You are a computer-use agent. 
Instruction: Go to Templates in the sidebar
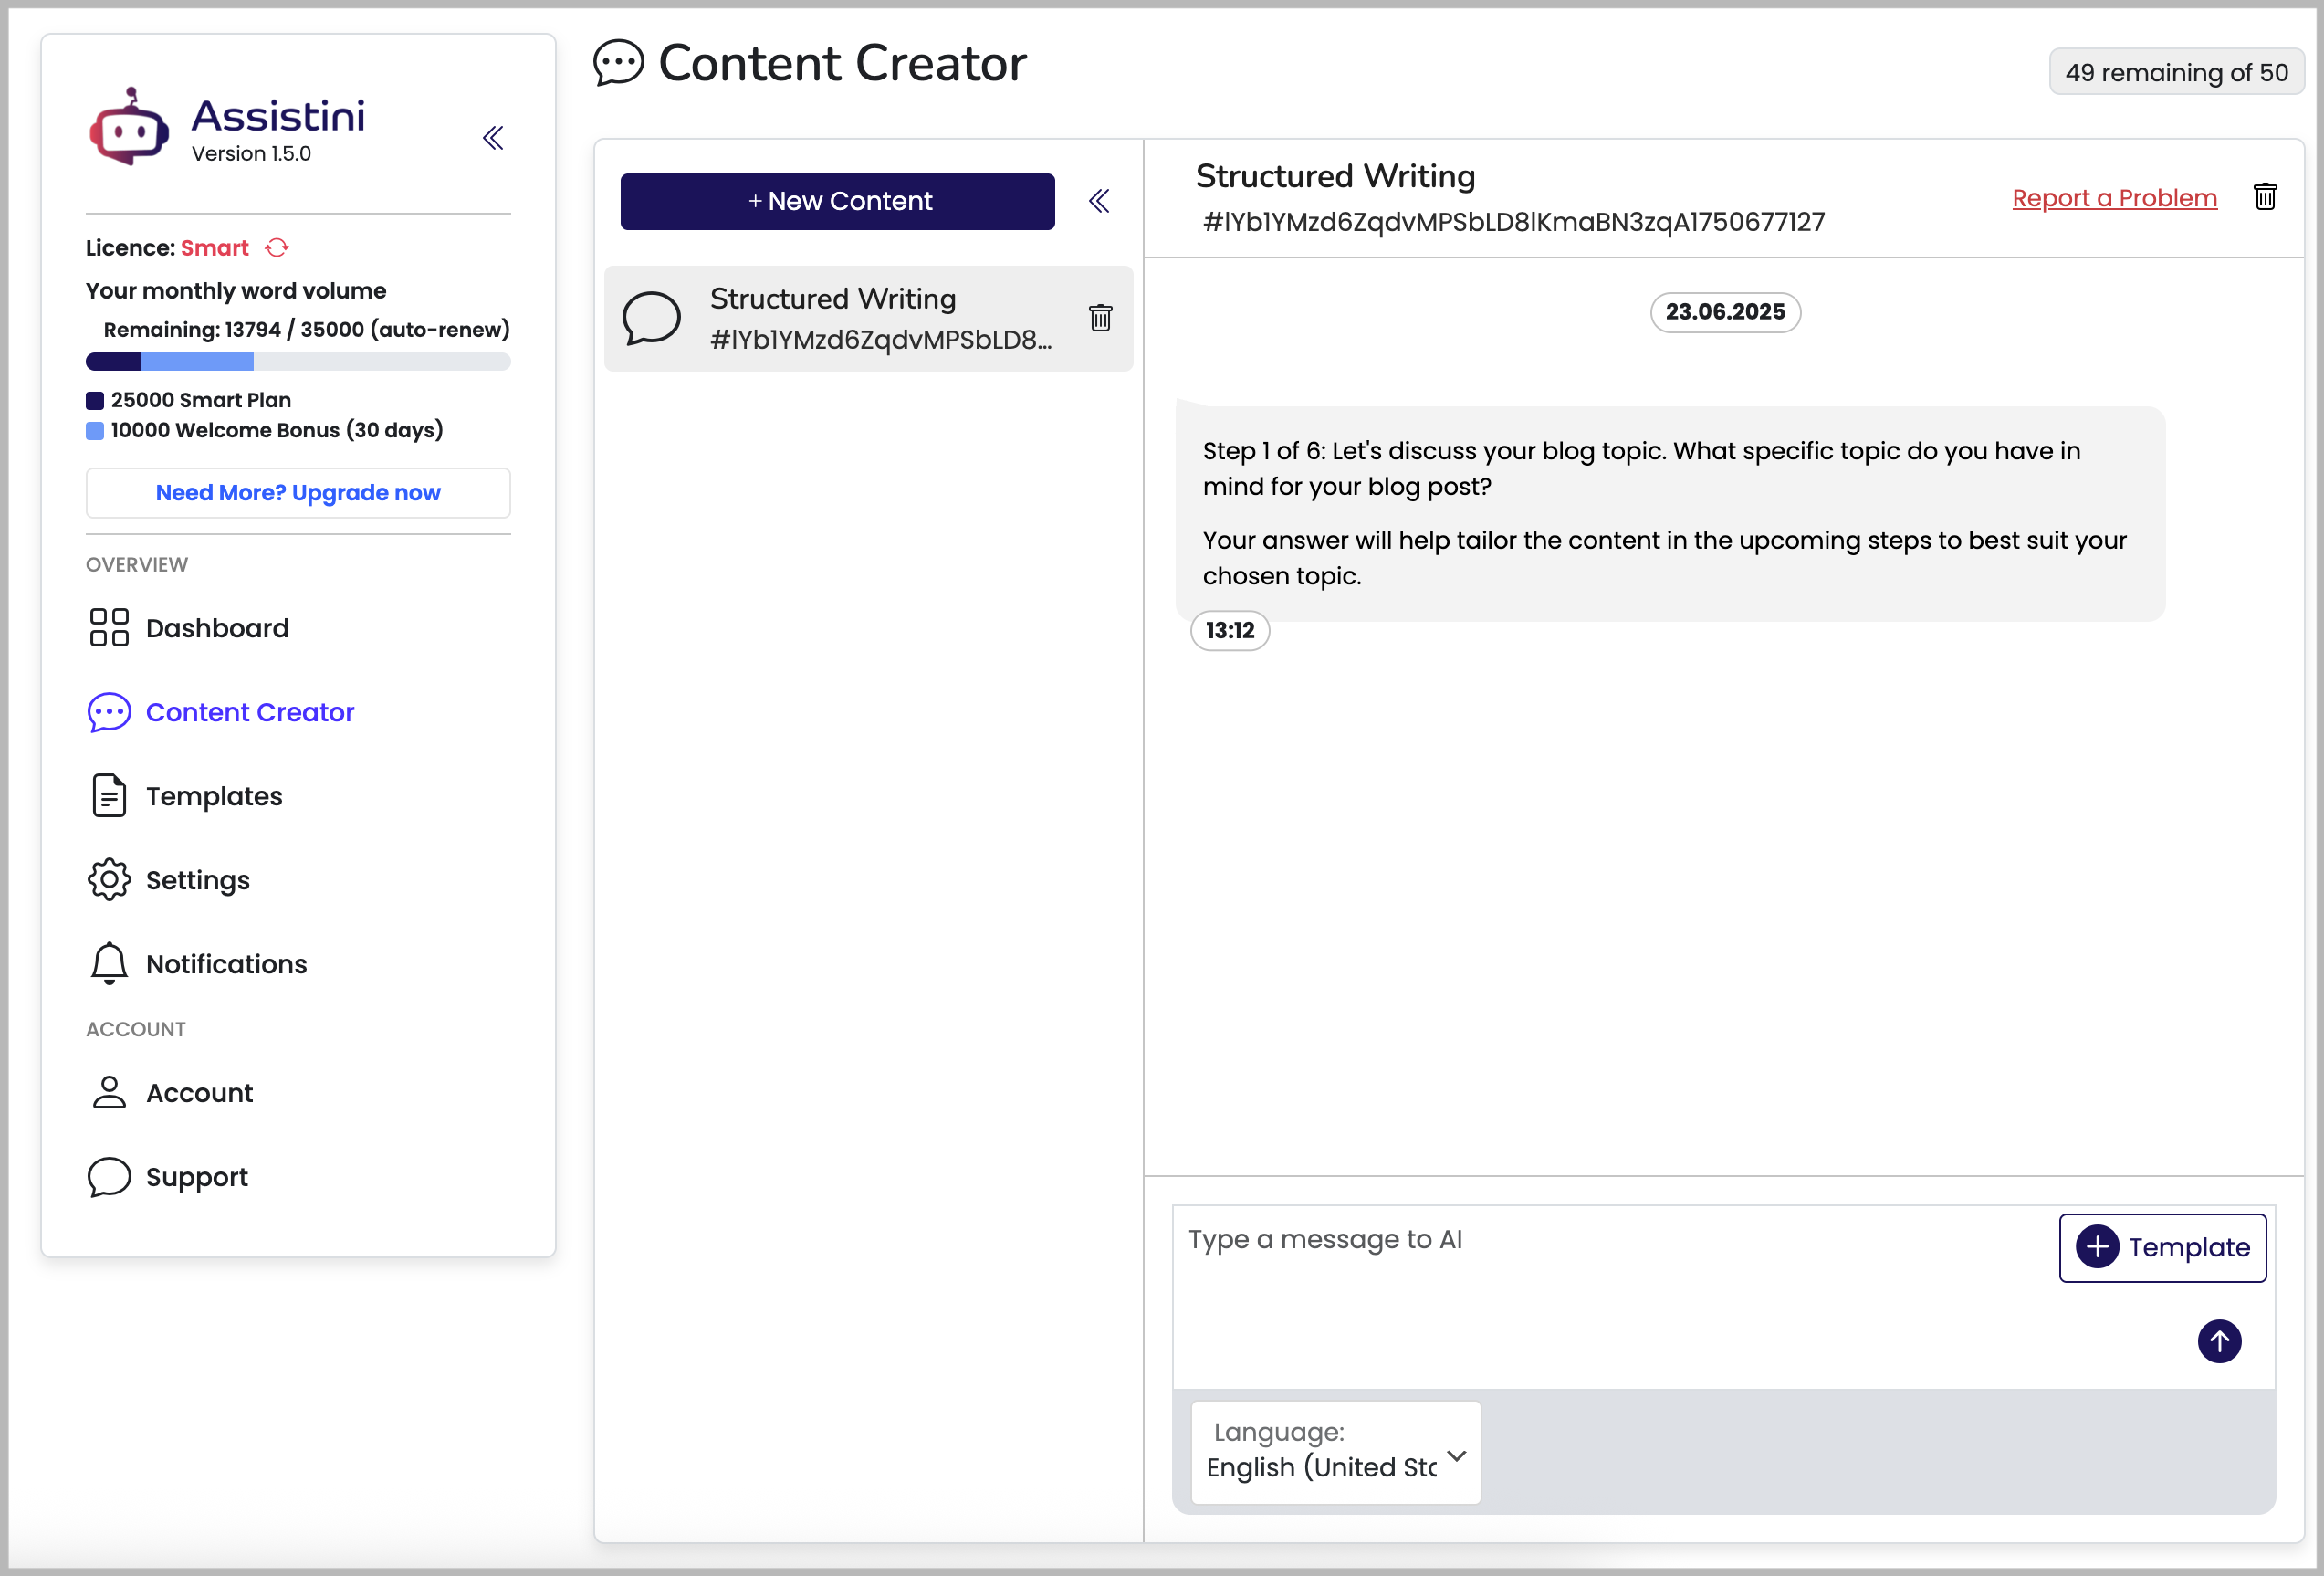185,796
